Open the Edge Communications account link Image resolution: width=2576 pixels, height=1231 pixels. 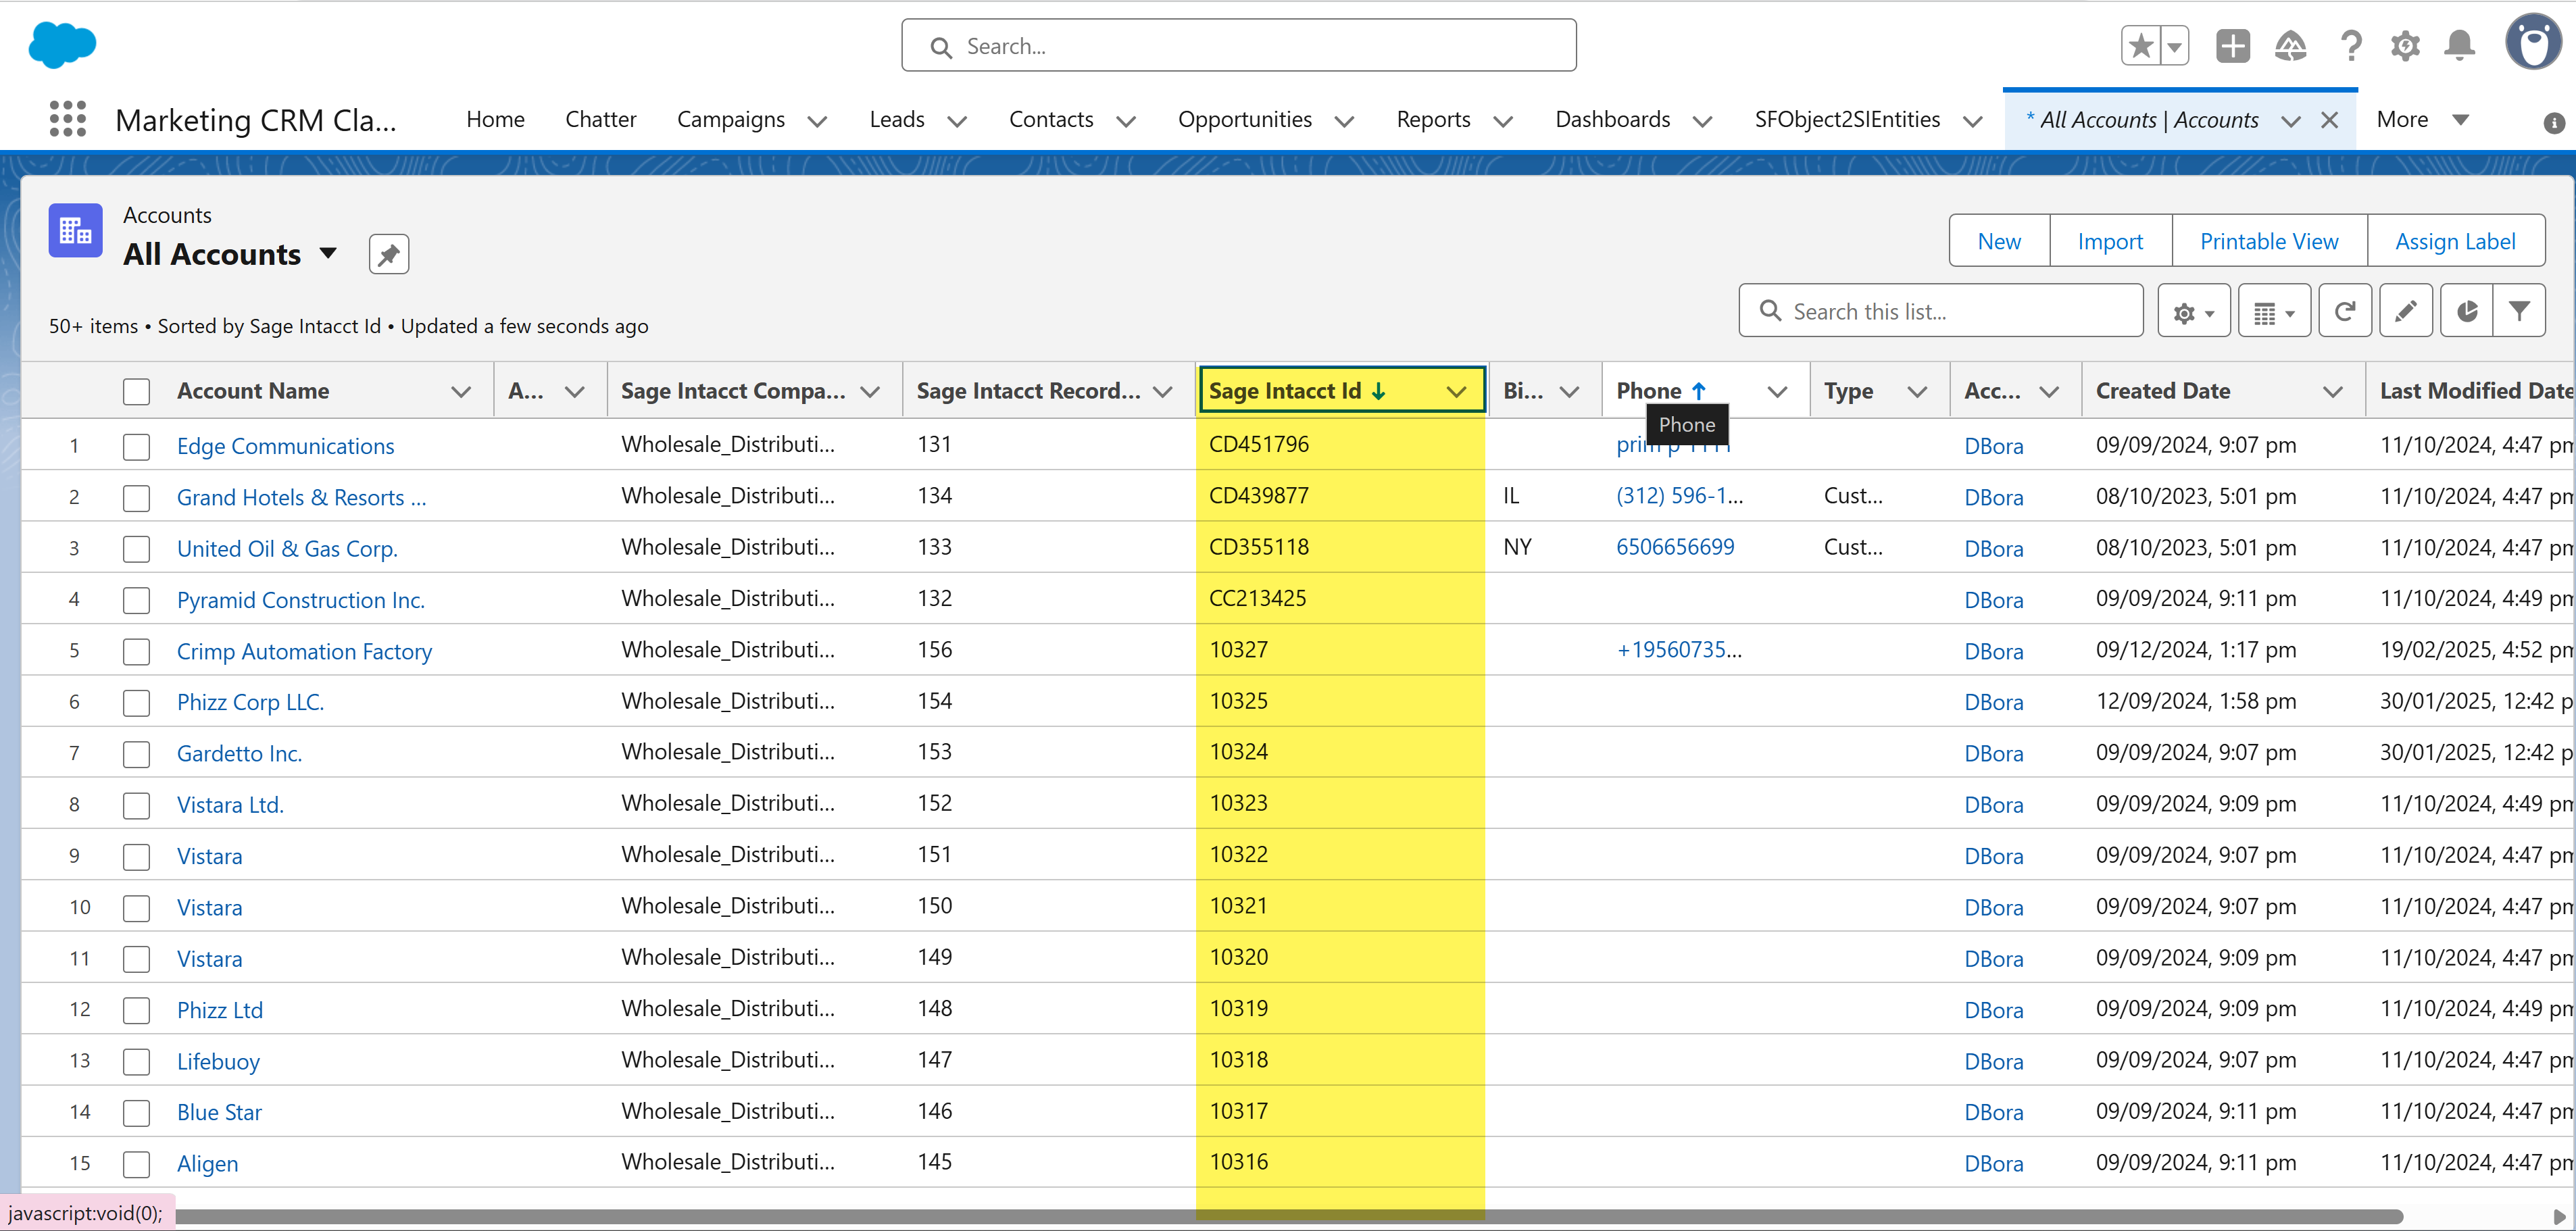pos(285,446)
